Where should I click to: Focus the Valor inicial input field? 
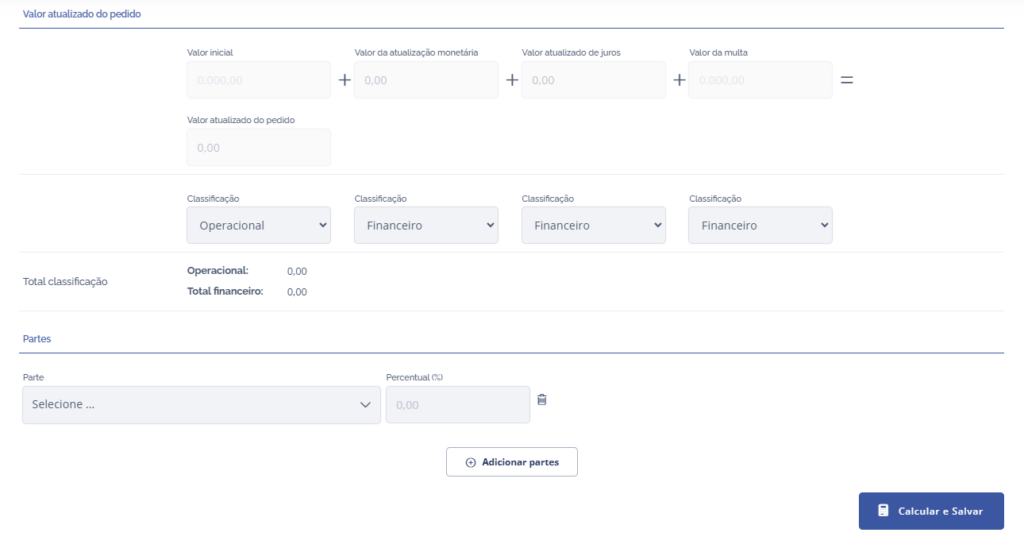[258, 80]
